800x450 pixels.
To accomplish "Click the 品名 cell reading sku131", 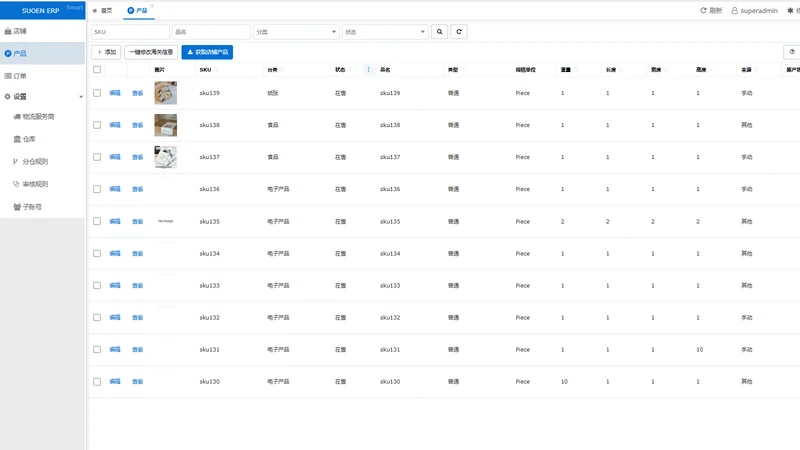I will coord(390,349).
